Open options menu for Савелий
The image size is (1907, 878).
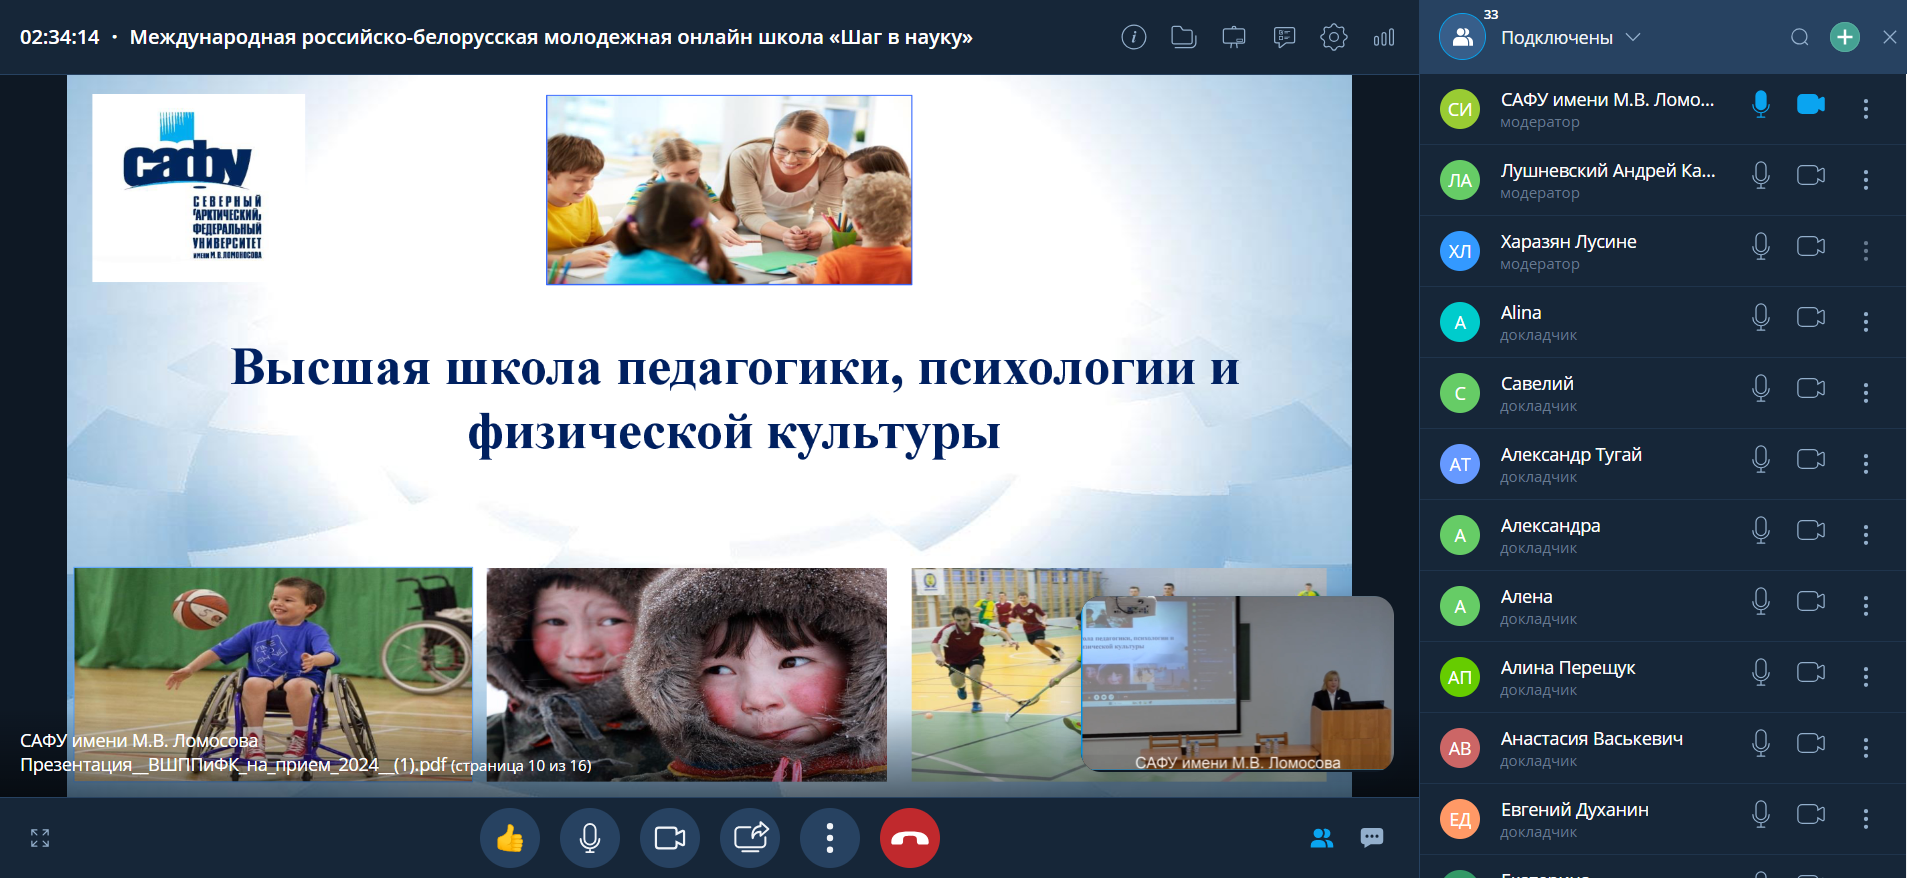1866,393
